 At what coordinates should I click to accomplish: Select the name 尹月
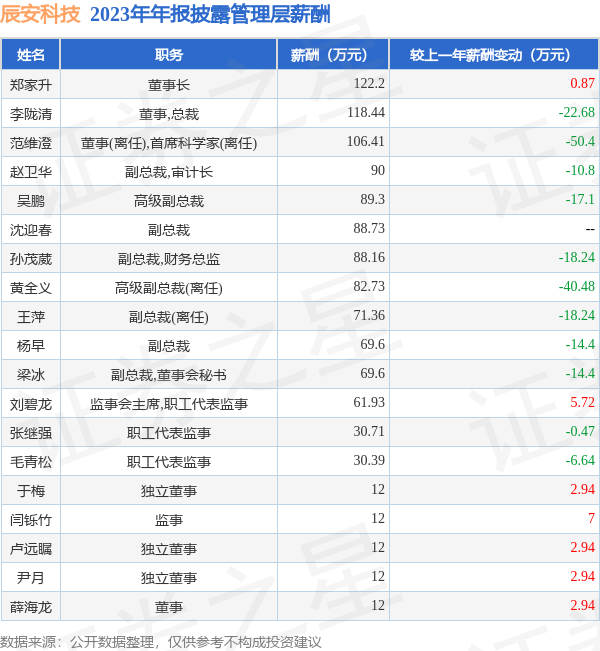[x=31, y=578]
